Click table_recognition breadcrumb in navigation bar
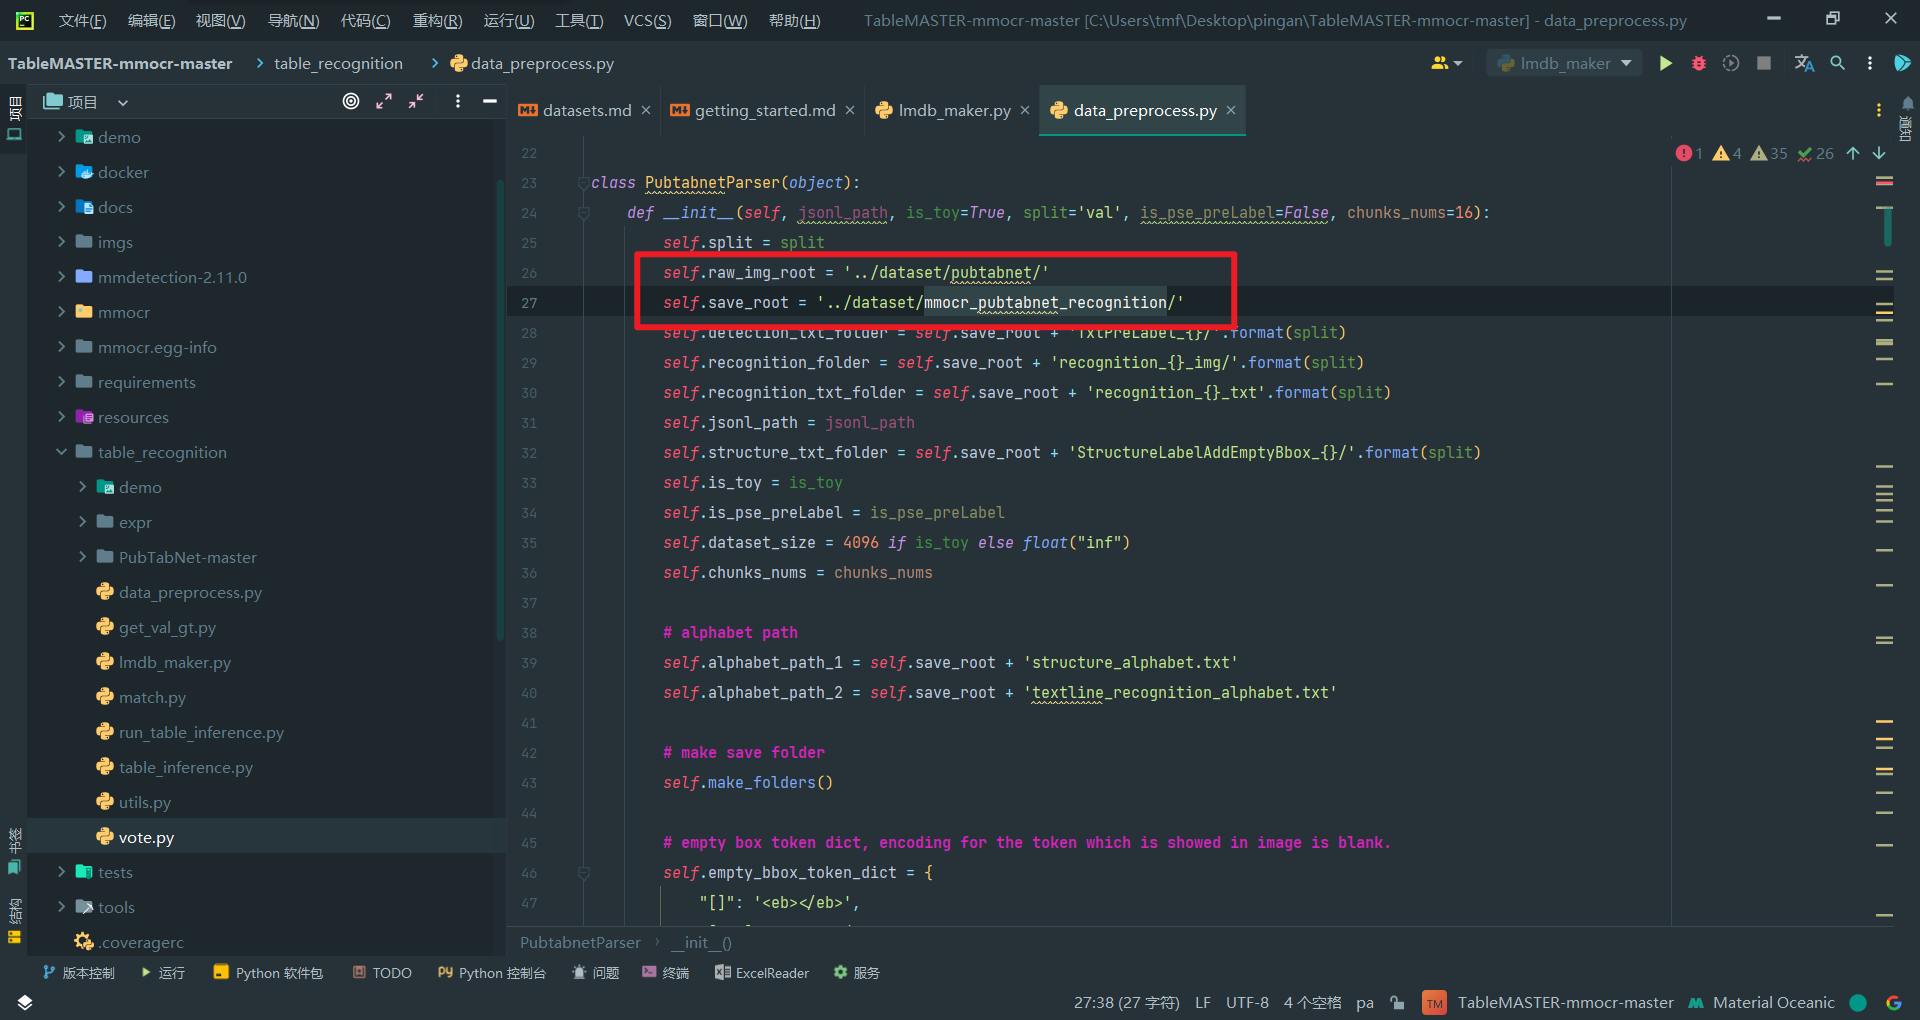Viewport: 1920px width, 1020px height. coord(338,63)
